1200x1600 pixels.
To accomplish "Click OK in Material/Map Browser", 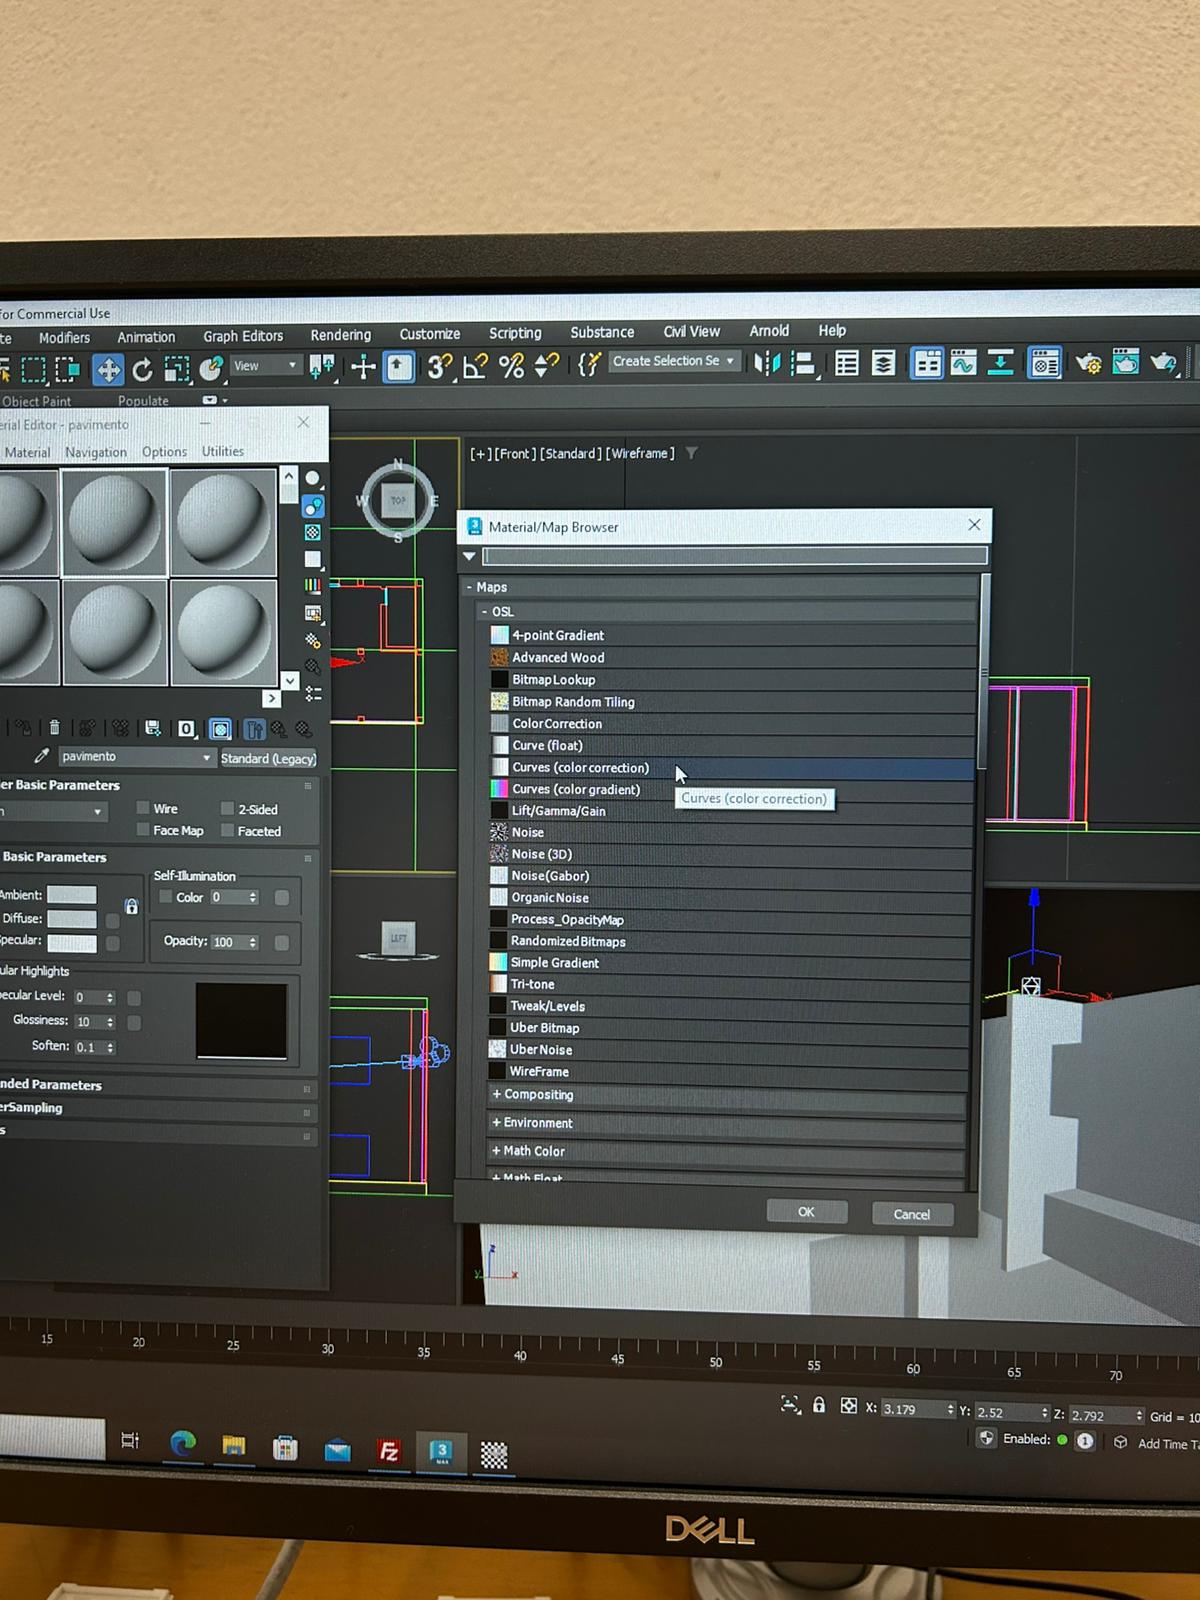I will click(x=807, y=1212).
